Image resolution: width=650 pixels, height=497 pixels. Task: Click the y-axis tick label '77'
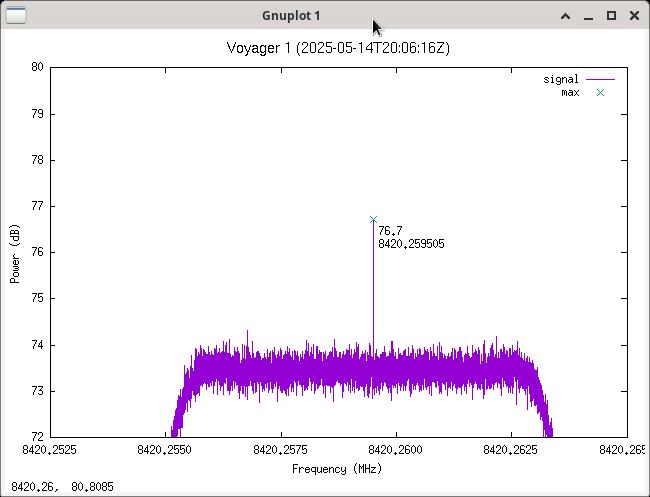(x=37, y=206)
